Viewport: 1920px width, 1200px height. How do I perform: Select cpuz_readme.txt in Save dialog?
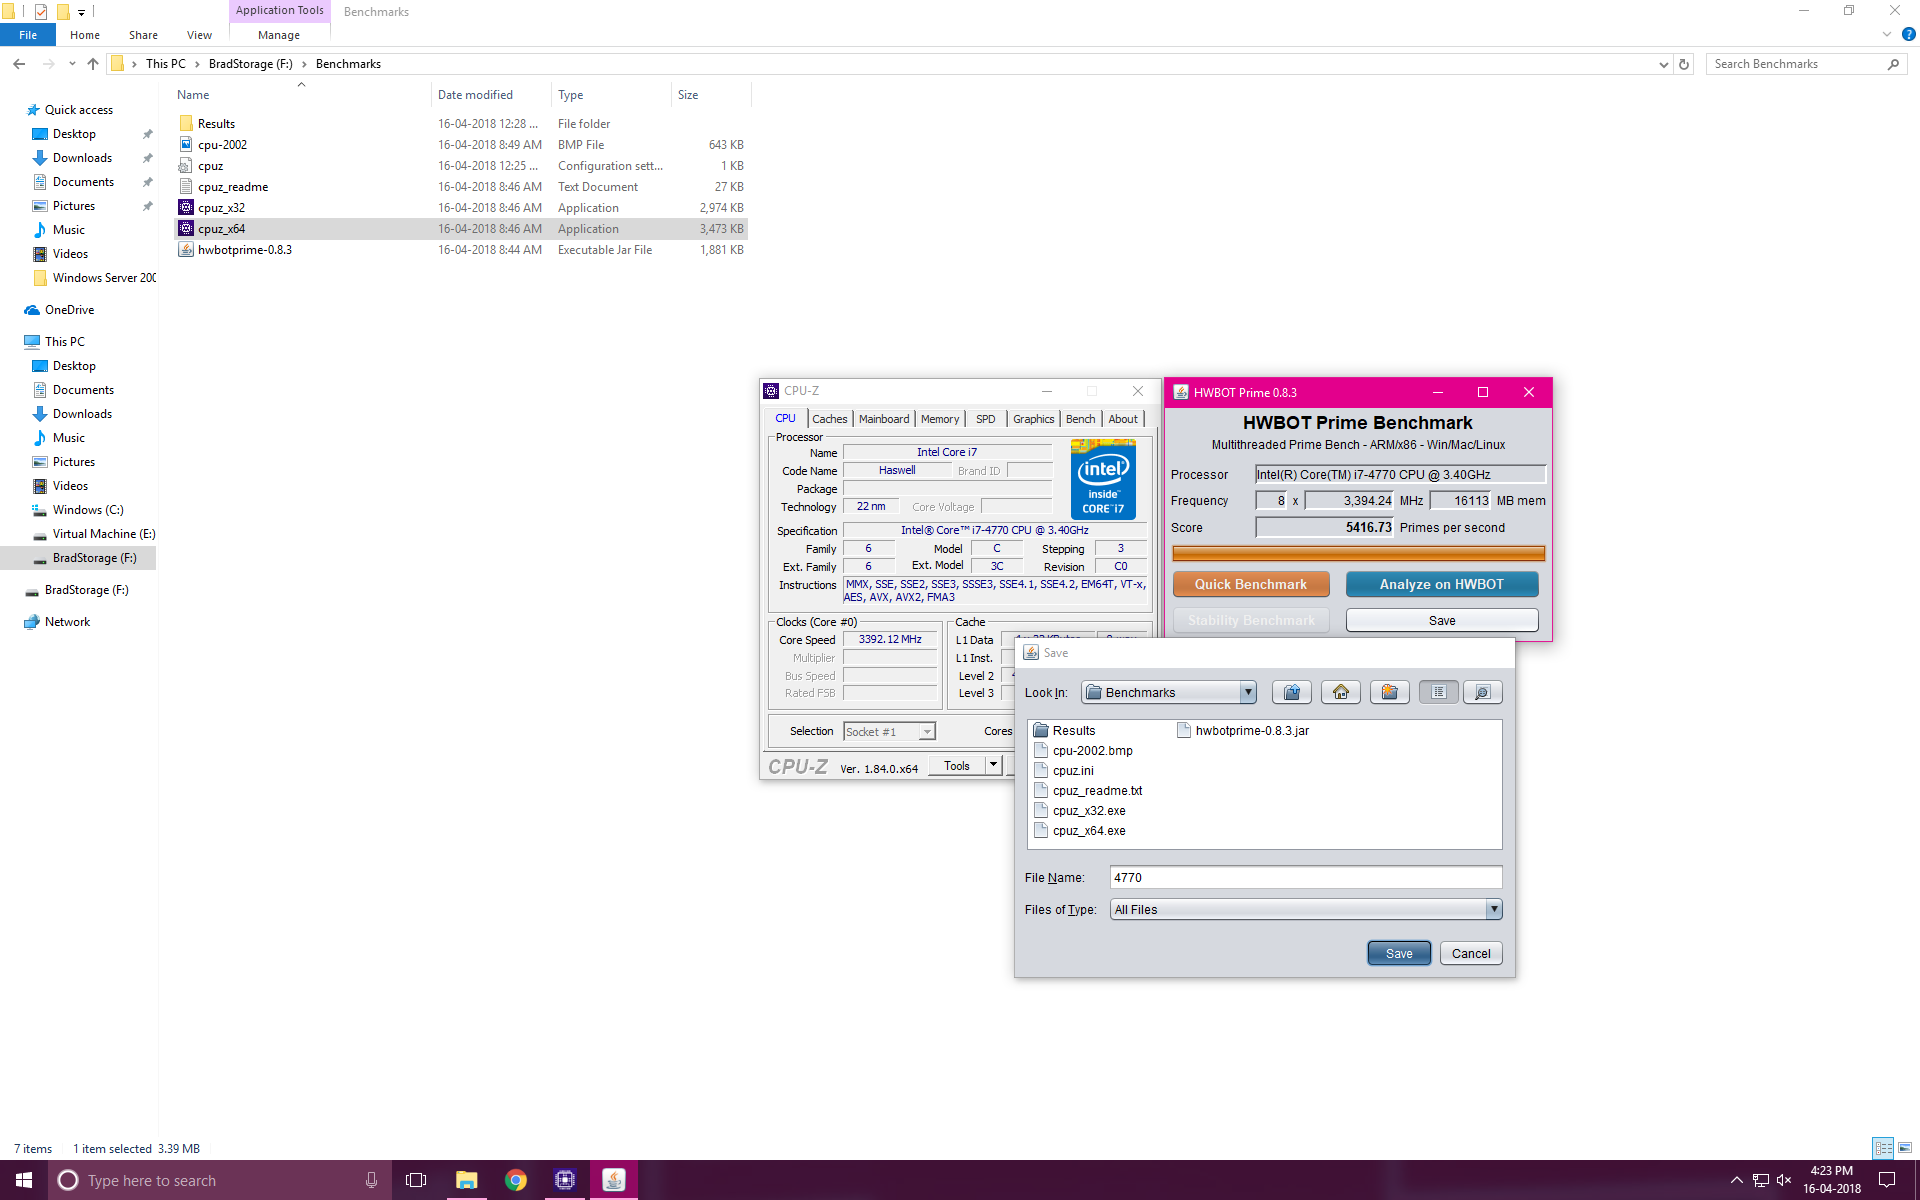tap(1088, 790)
